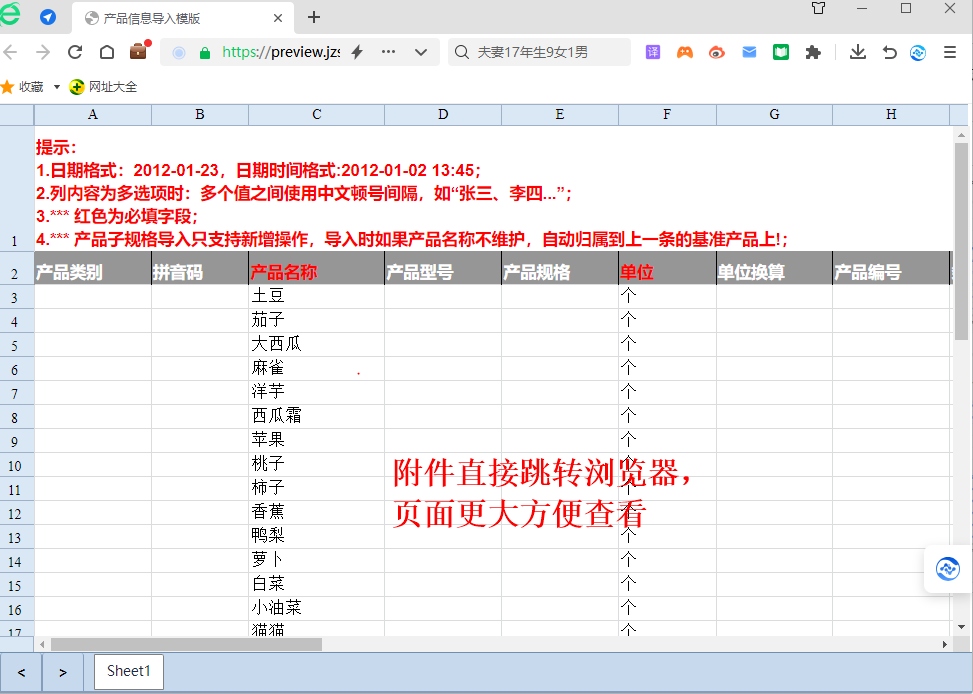
Task: Click the 产品类别 header cell
Action: [x=92, y=268]
